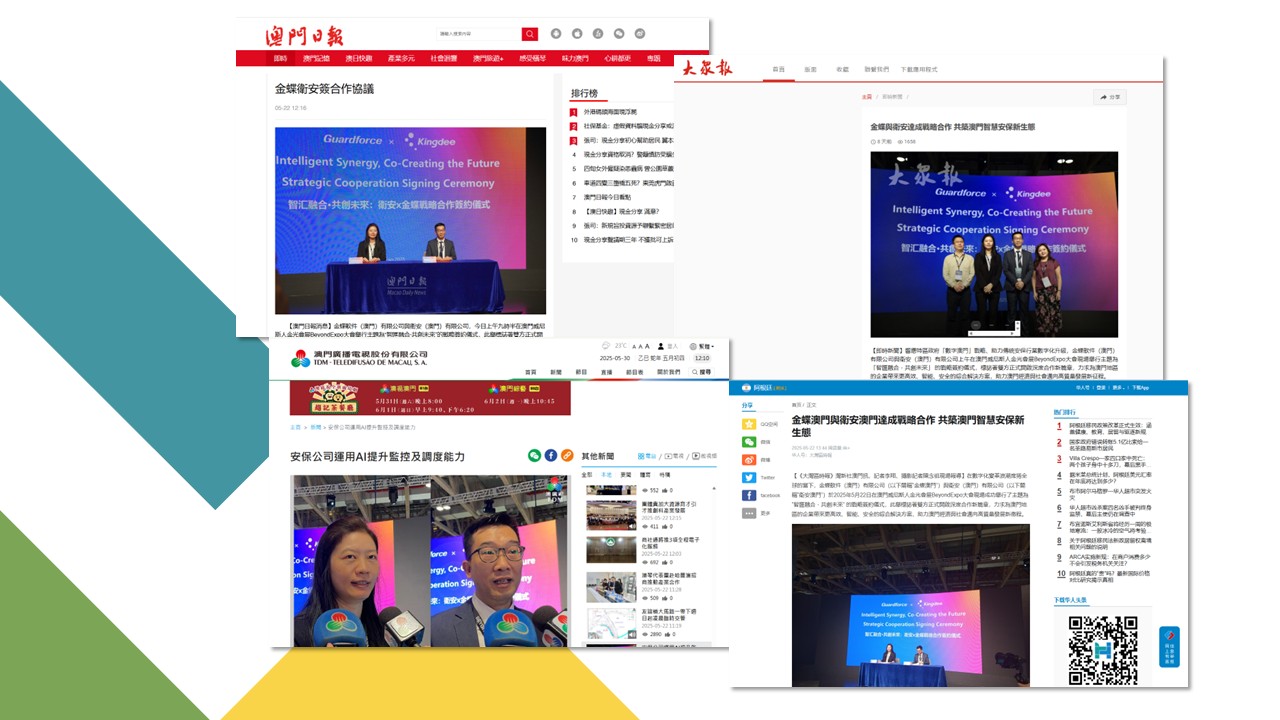The height and width of the screenshot is (720, 1280).
Task: Click the red search magnifier on Macao Daily
Action: point(529,34)
